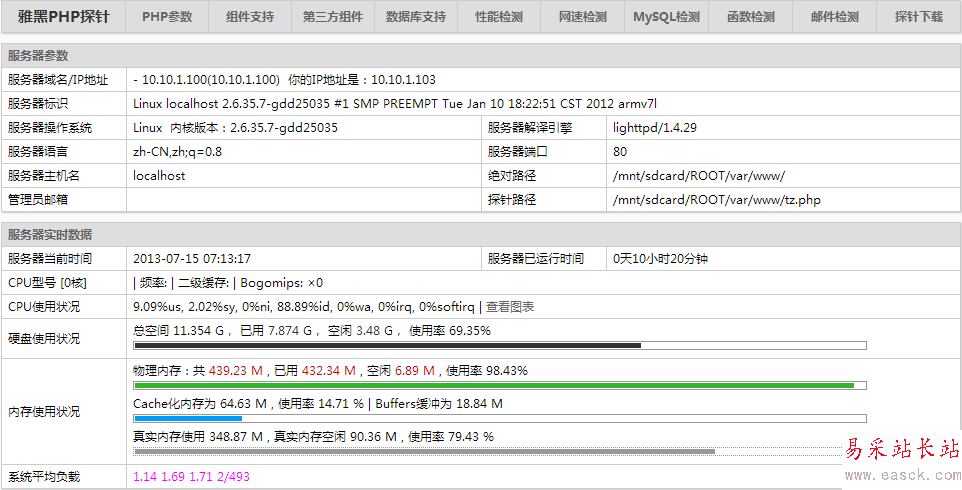Open 数据库支持 in the top menu
This screenshot has height=490, width=962.
[416, 17]
